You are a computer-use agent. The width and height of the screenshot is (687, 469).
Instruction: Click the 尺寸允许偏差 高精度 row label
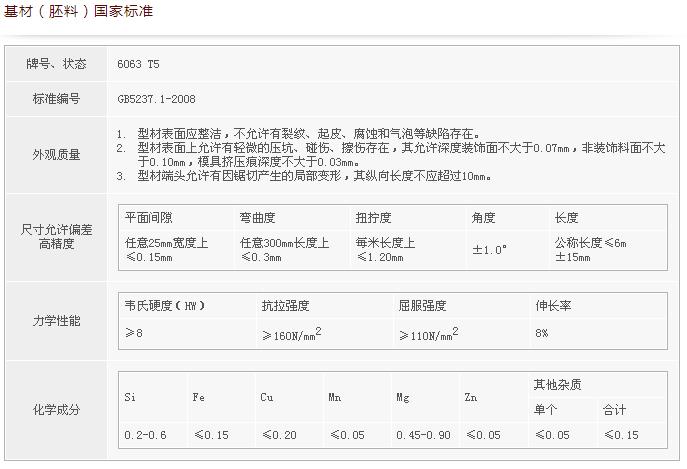[56, 236]
